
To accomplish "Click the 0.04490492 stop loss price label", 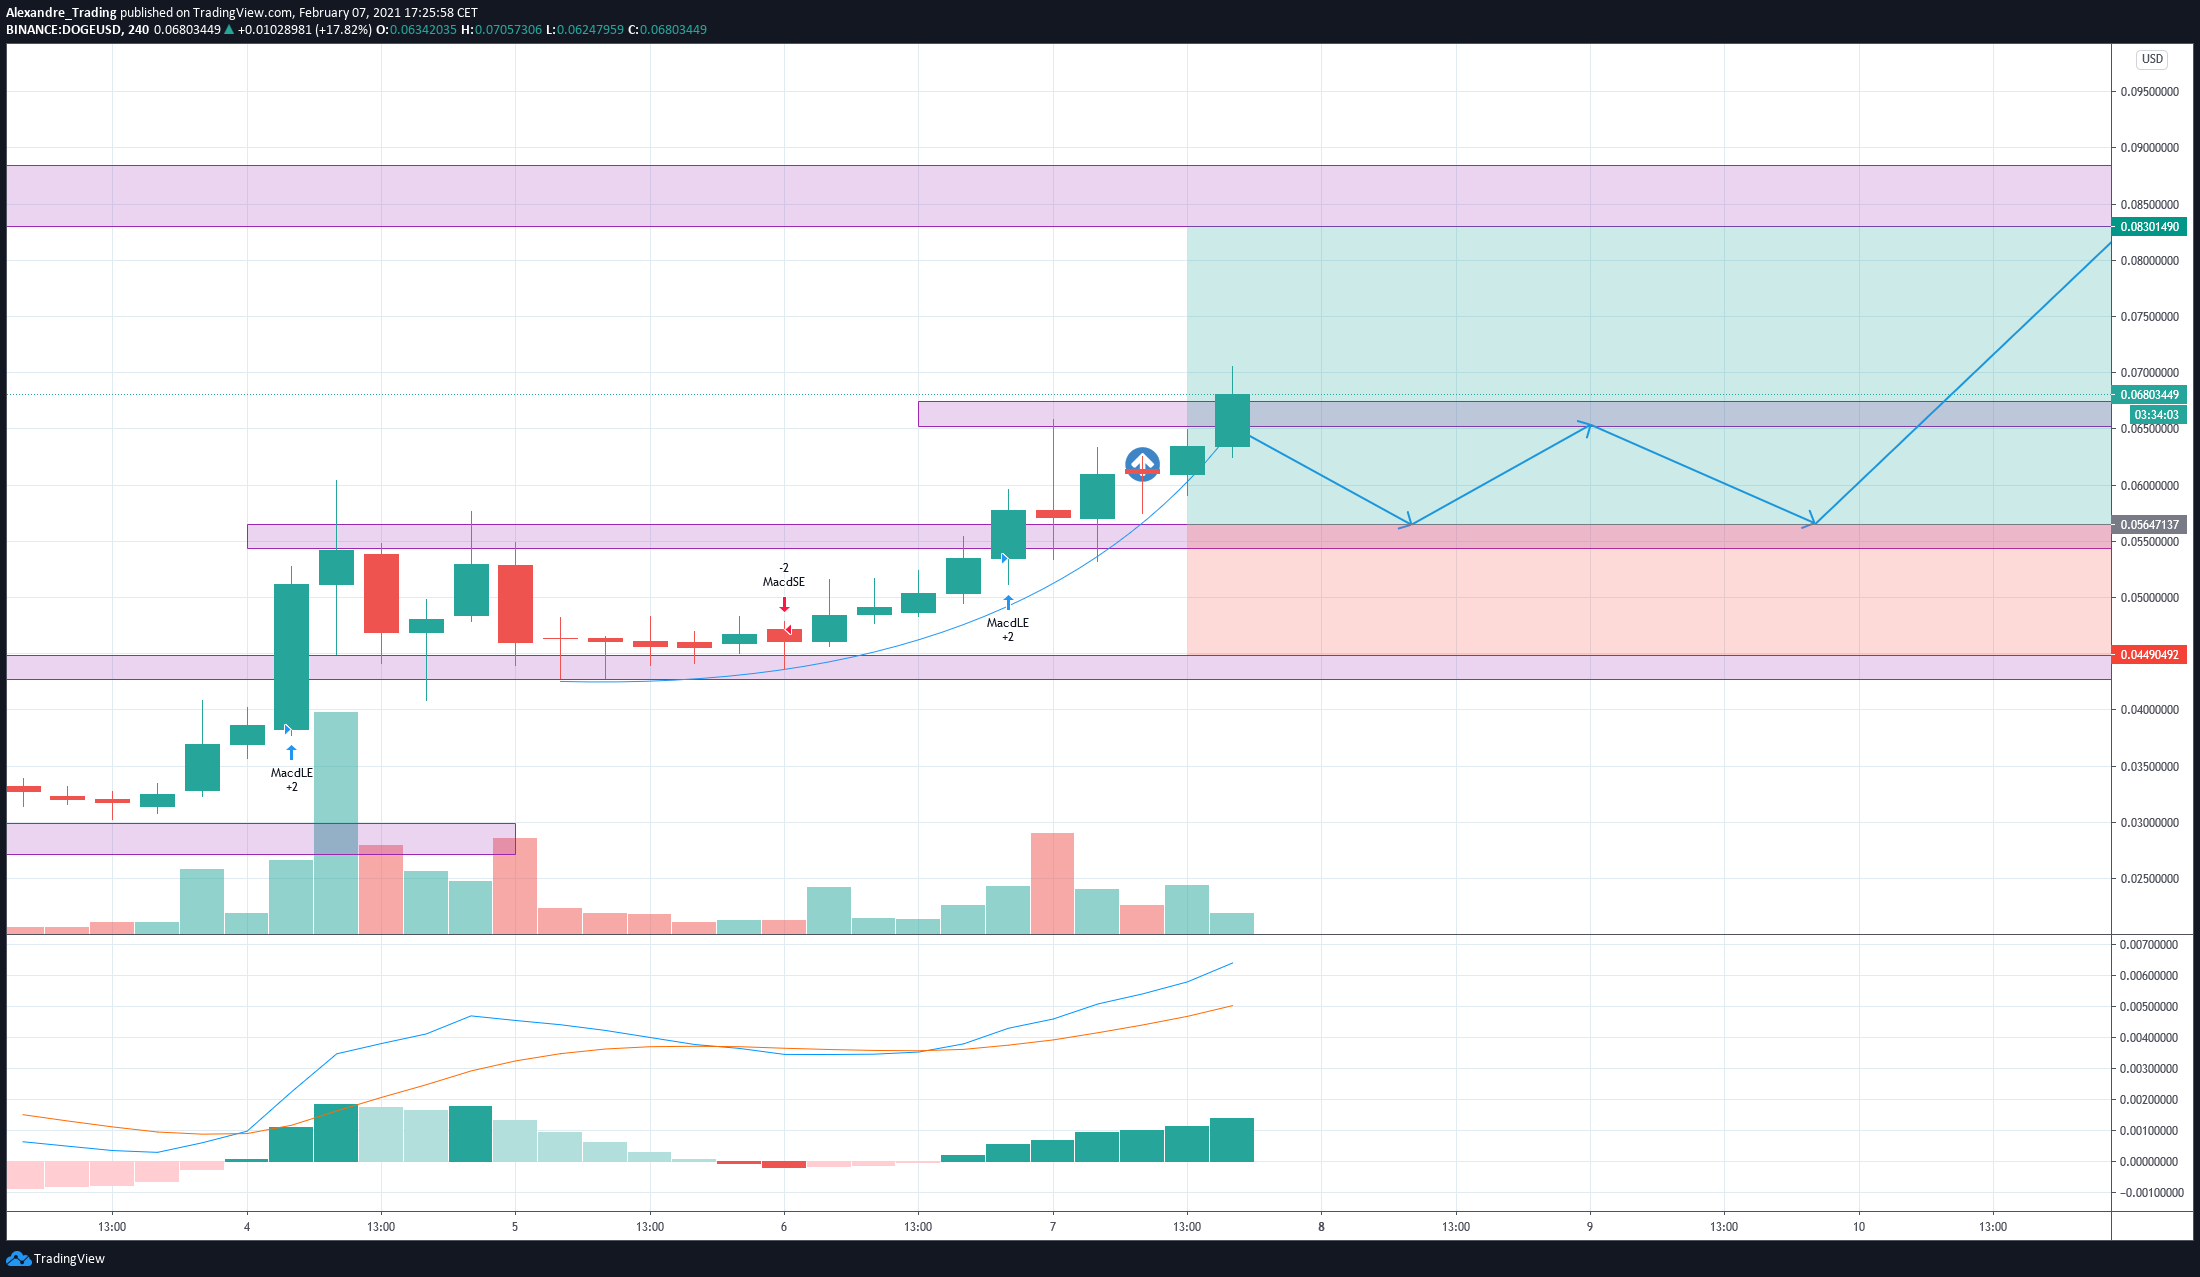I will [2149, 655].
